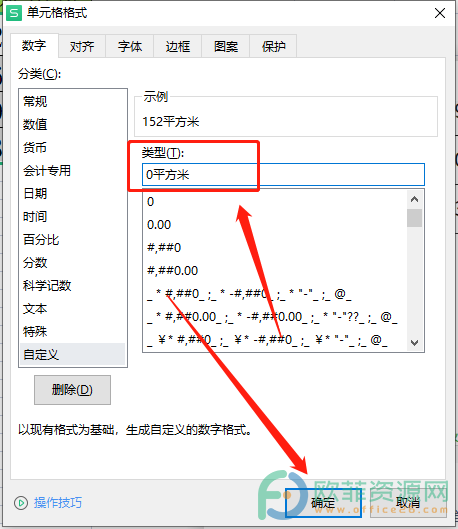Click the play icon beside 操作技巧

(x=21, y=503)
